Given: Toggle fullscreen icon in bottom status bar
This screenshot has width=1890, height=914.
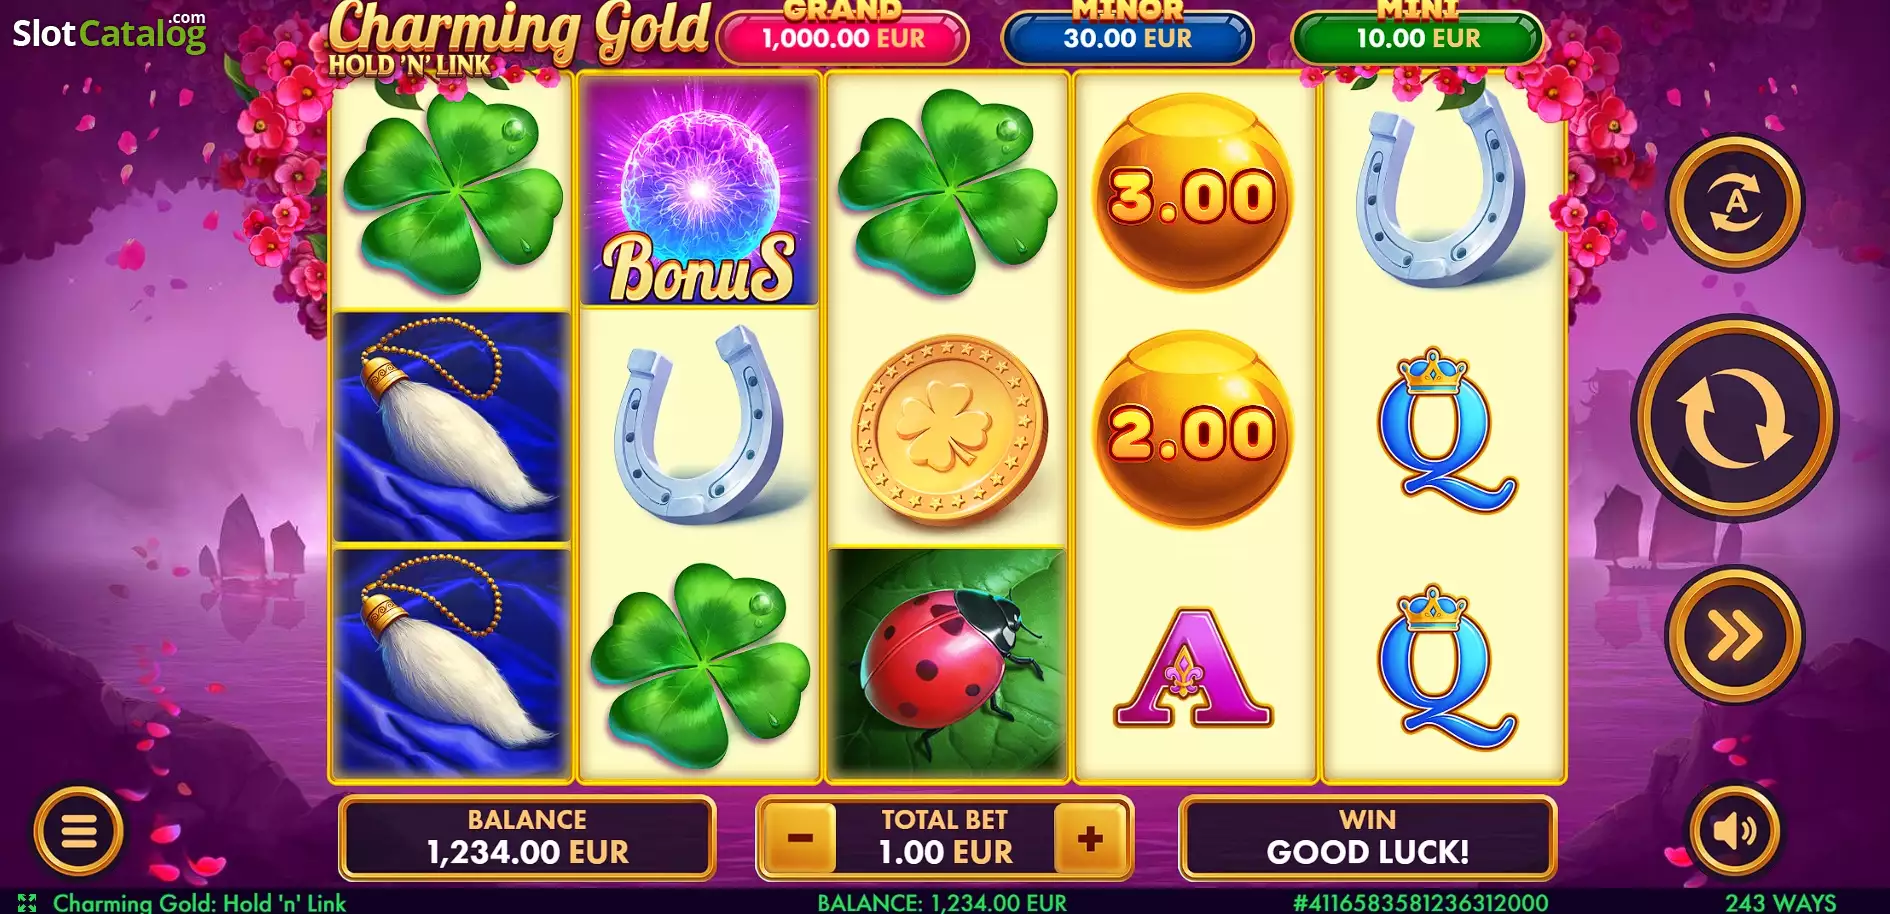Looking at the screenshot, I should point(27,903).
